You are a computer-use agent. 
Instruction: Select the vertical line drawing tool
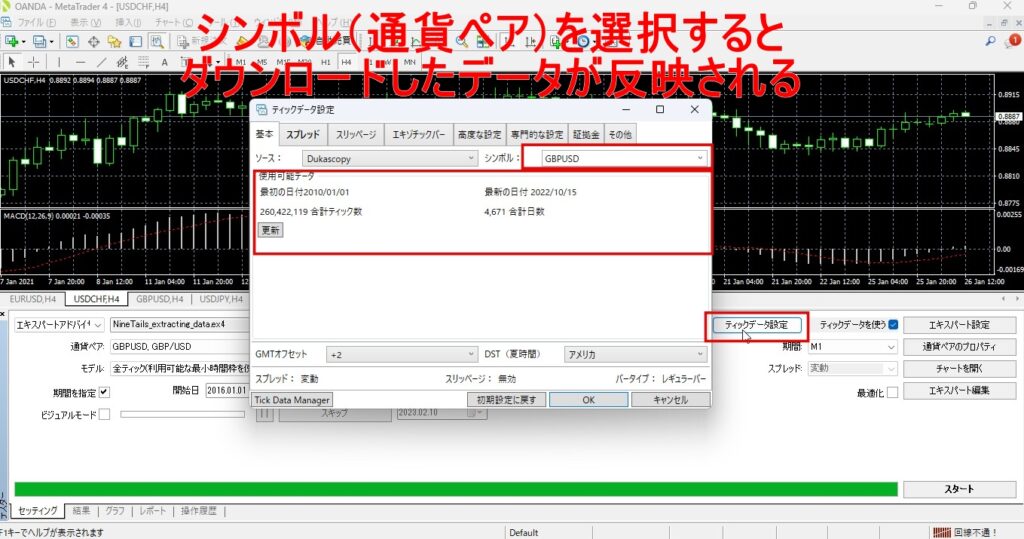[x=59, y=62]
